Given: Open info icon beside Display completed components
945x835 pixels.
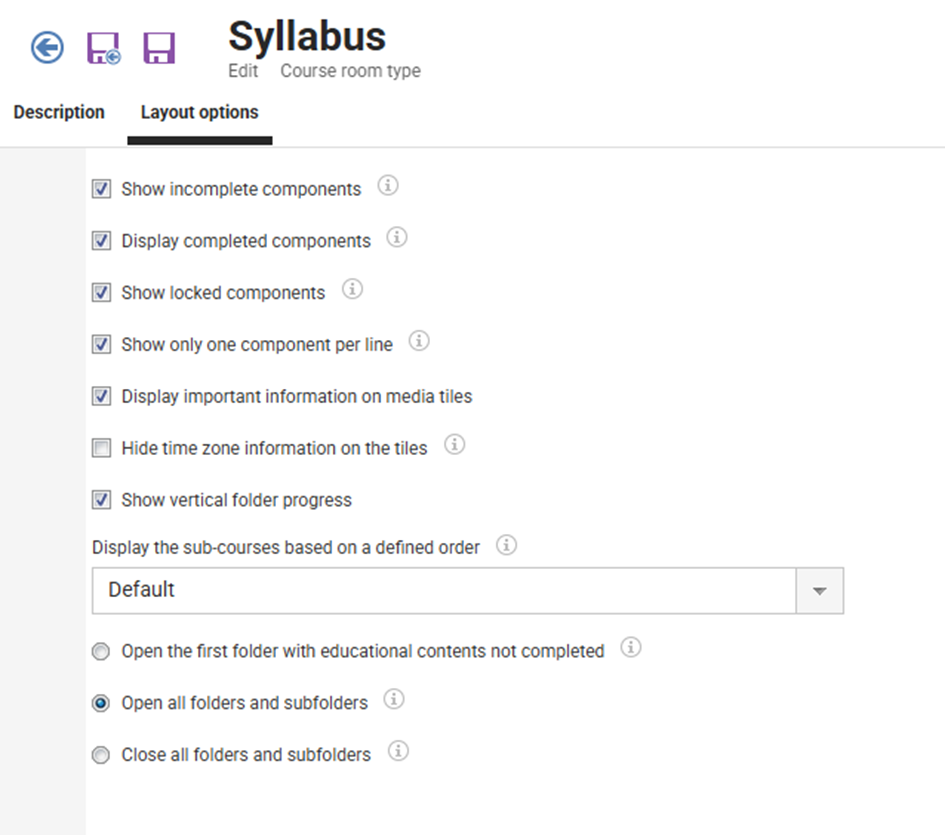Looking at the screenshot, I should pyautogui.click(x=397, y=238).
